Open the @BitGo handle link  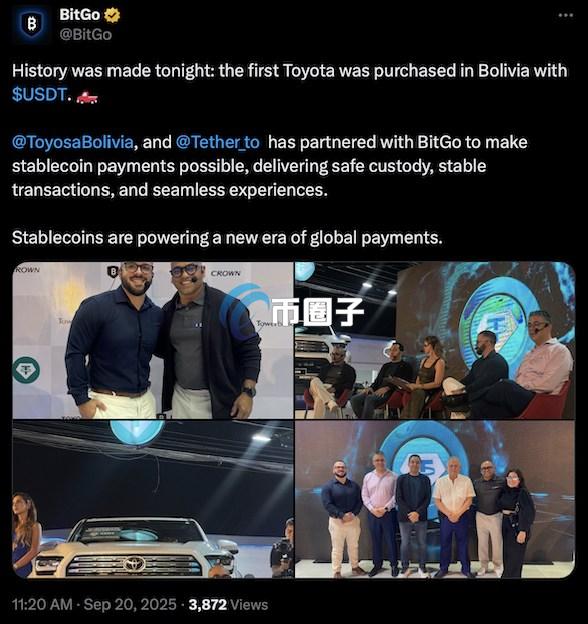(86, 35)
